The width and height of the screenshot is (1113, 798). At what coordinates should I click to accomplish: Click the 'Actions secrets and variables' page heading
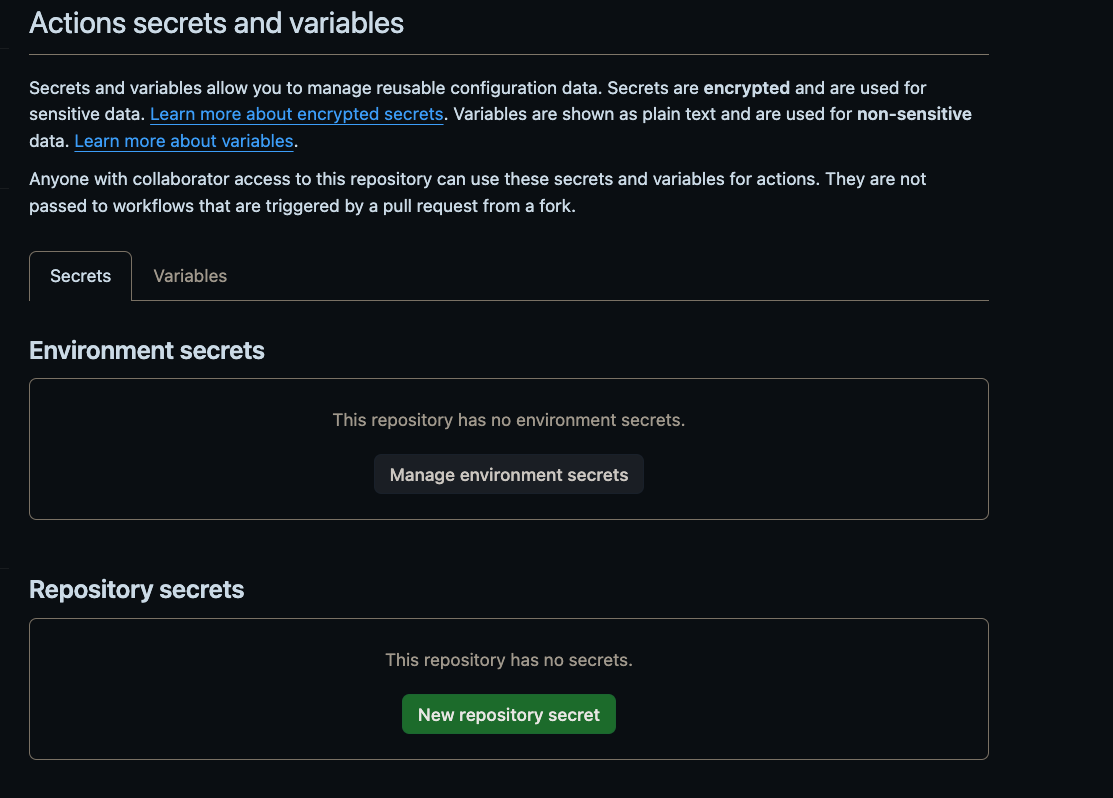point(216,23)
